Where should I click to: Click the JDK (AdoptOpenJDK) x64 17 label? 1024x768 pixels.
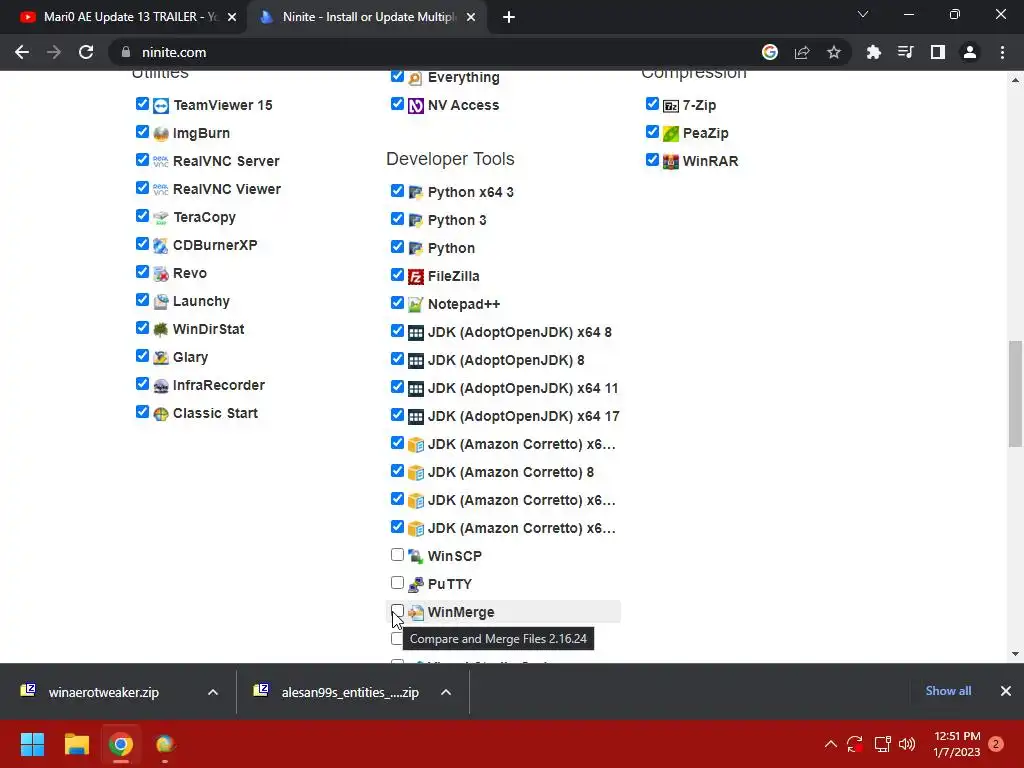coord(524,417)
